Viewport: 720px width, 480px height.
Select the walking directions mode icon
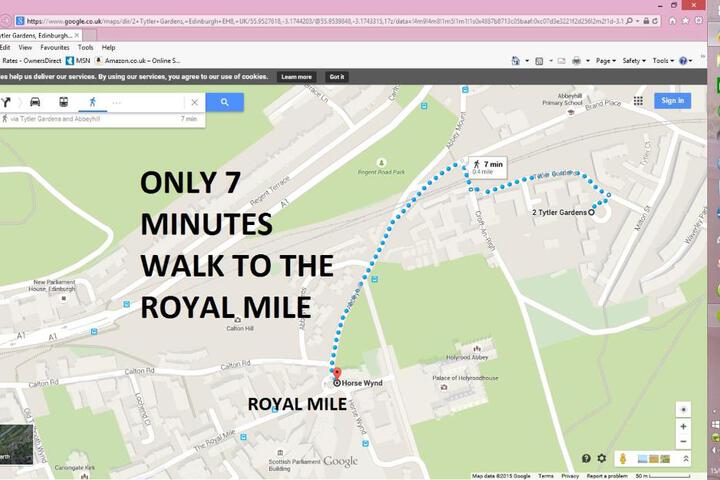[x=93, y=102]
